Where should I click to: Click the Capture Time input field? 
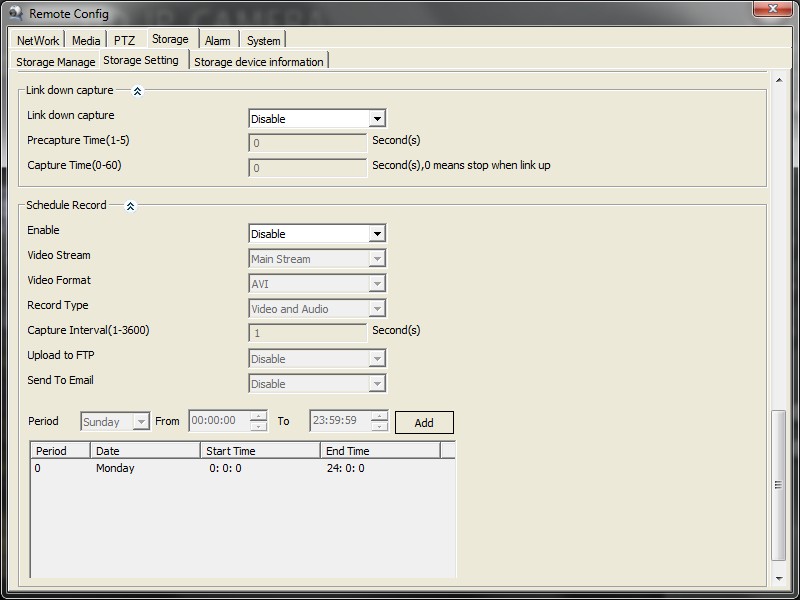(x=308, y=168)
